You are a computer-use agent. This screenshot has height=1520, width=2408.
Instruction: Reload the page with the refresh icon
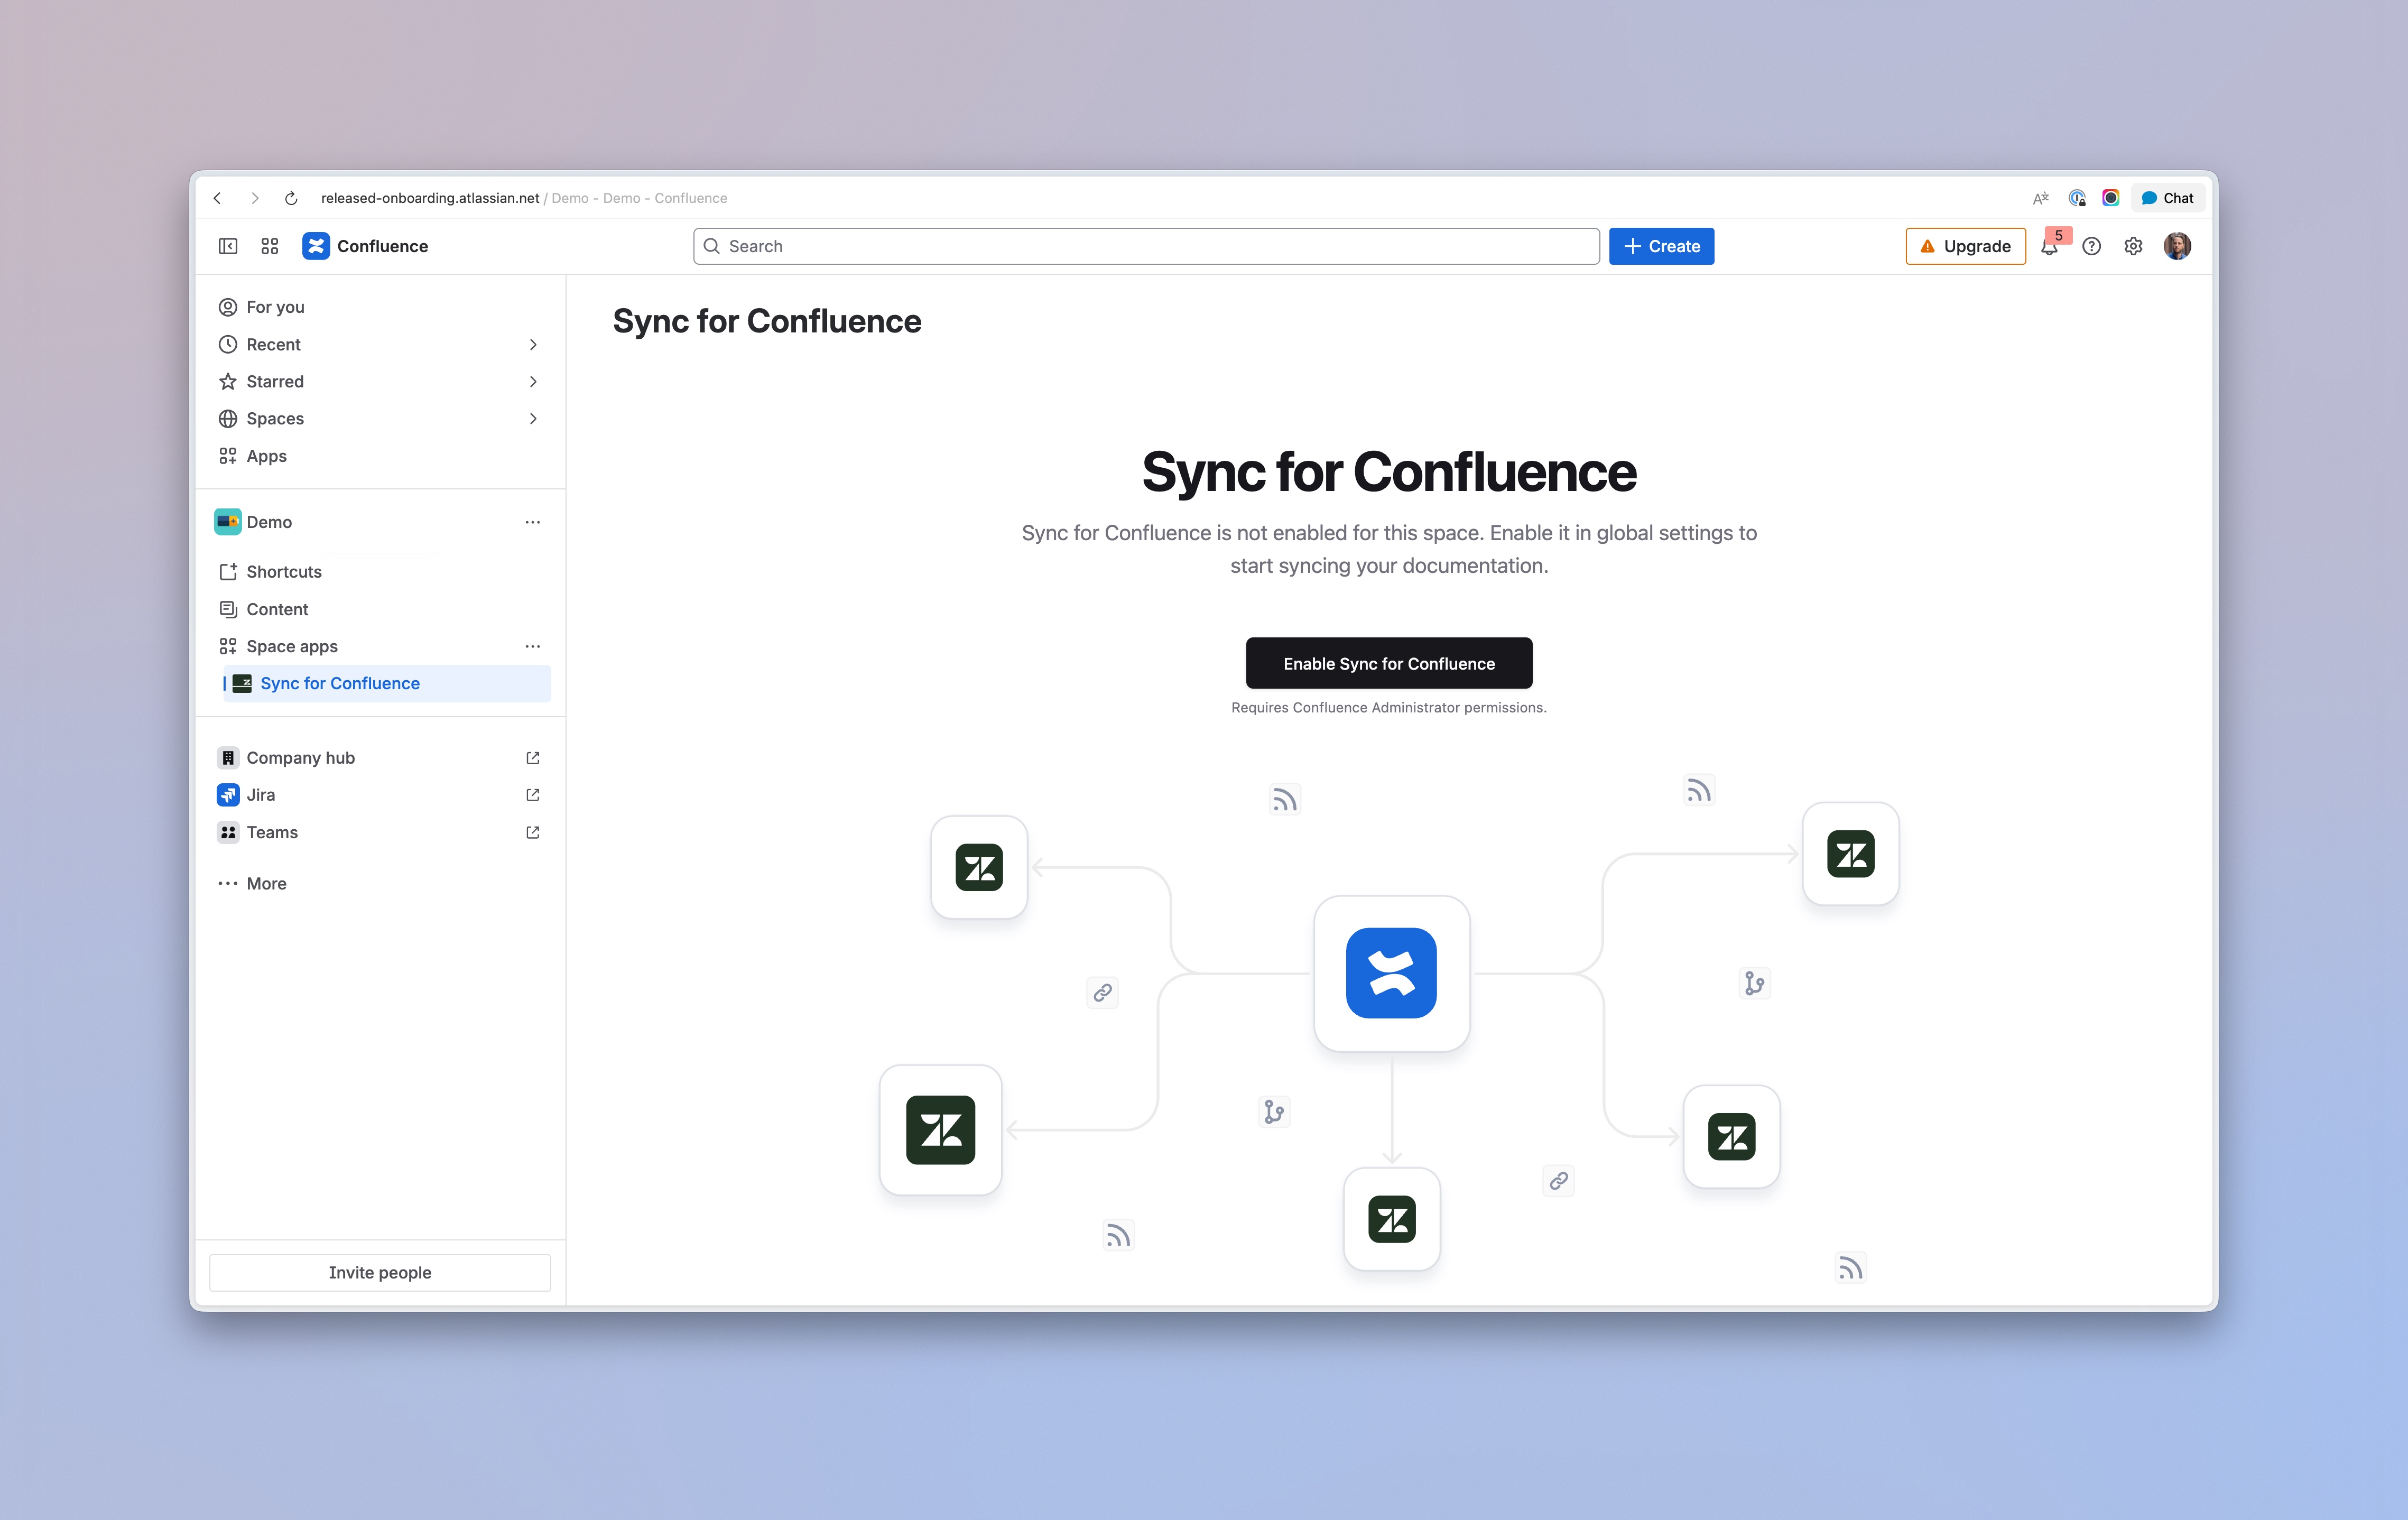pos(291,198)
